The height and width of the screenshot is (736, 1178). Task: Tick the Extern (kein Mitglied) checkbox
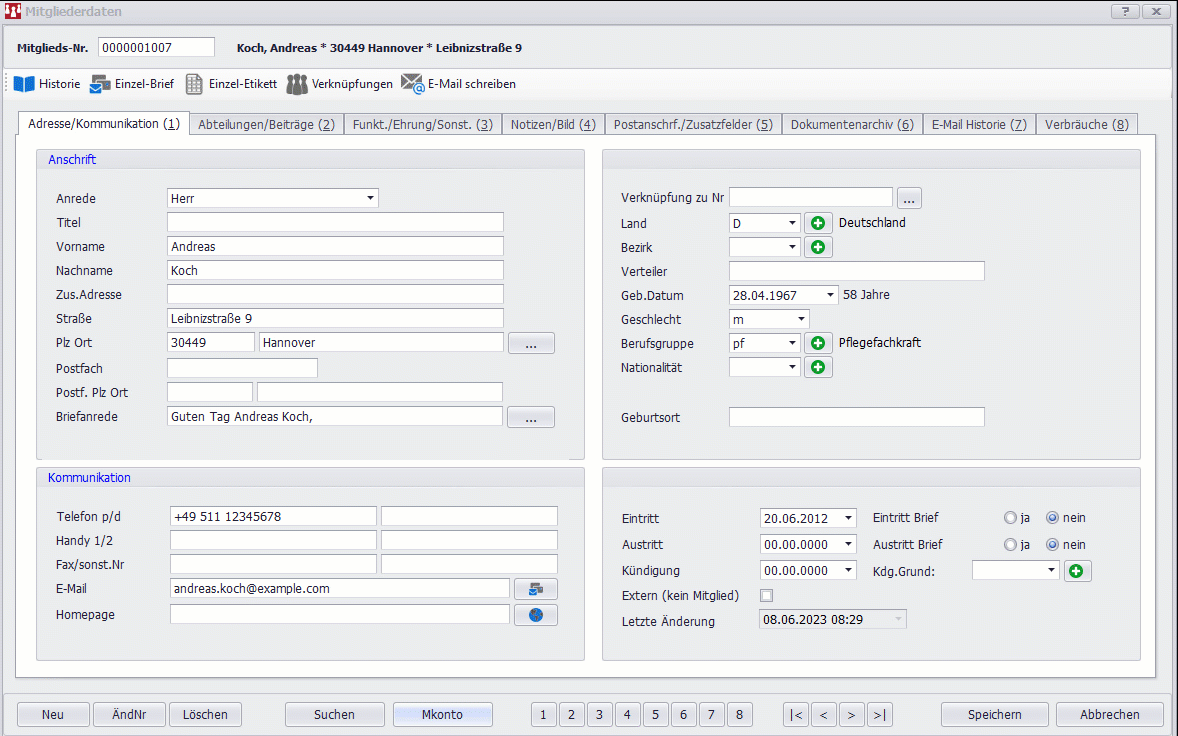[767, 596]
